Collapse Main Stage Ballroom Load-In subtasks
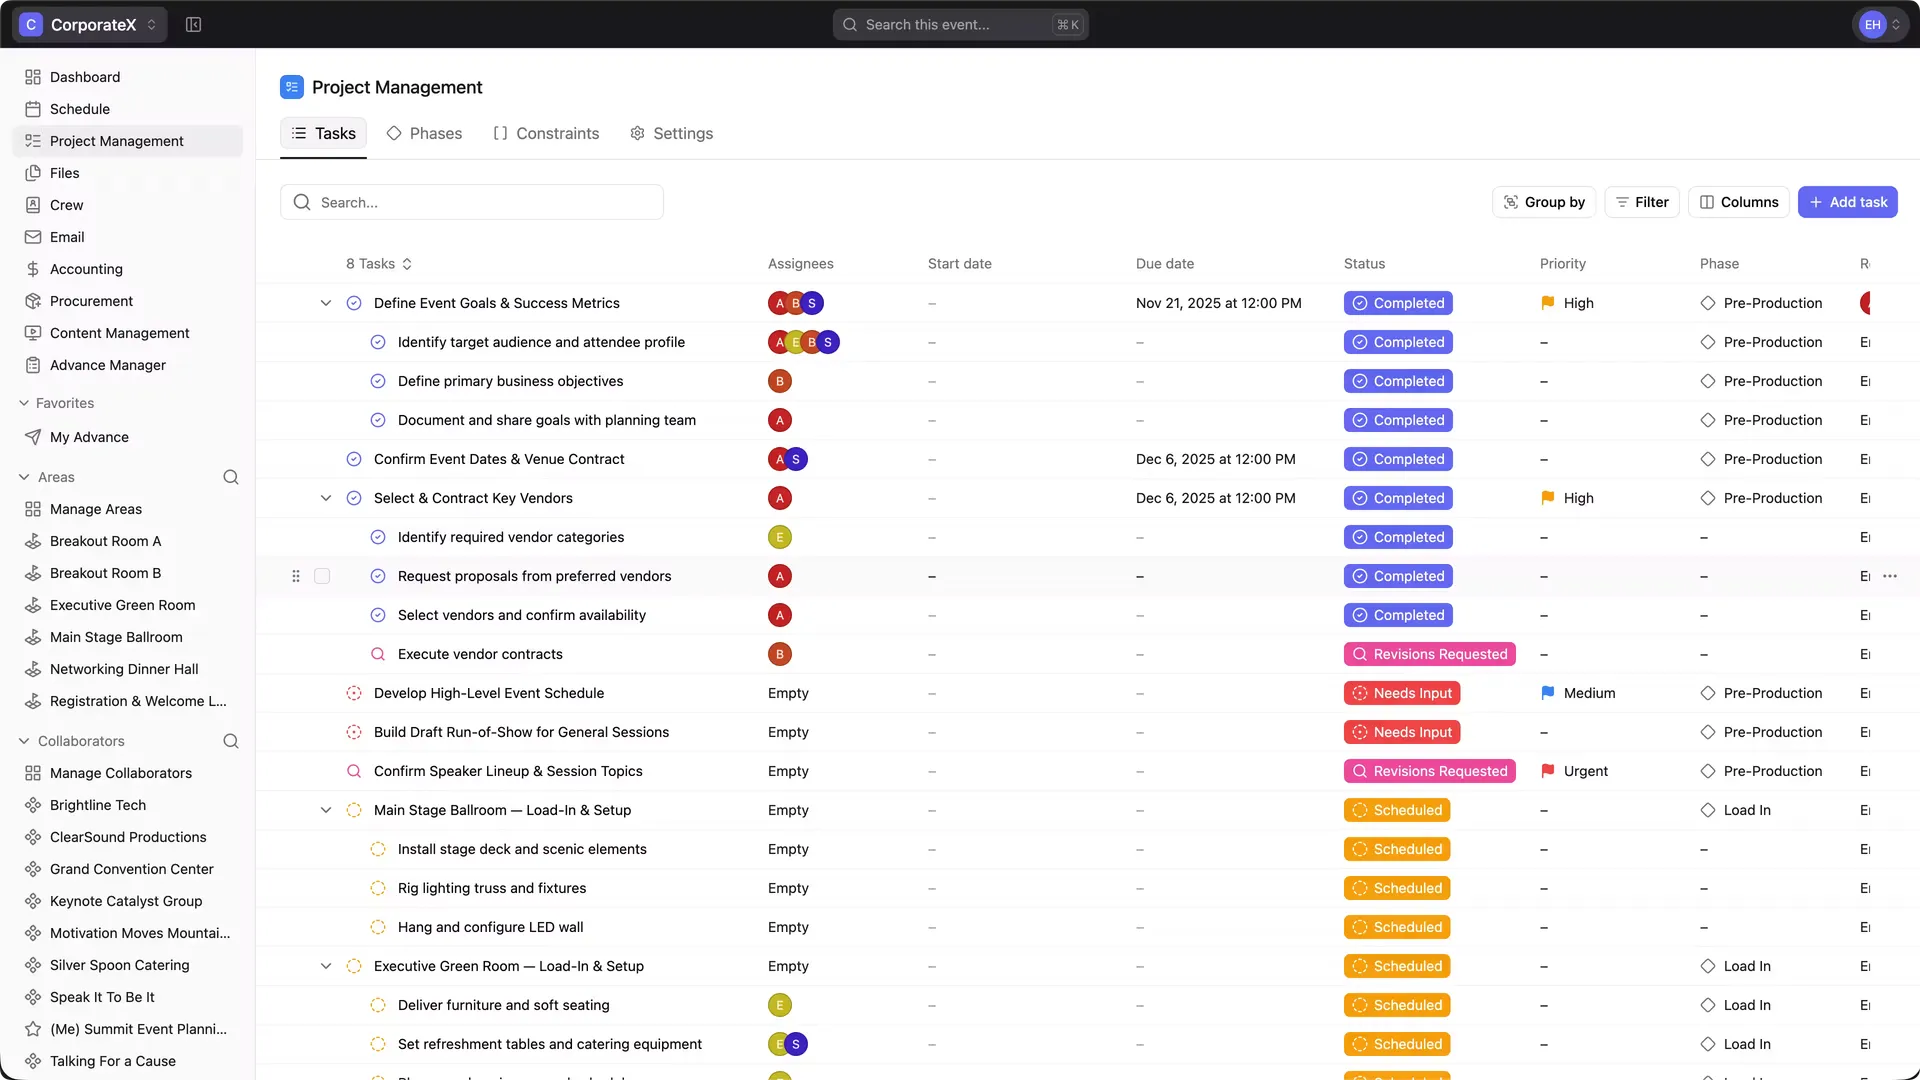Image resolution: width=1920 pixels, height=1080 pixels. click(326, 810)
